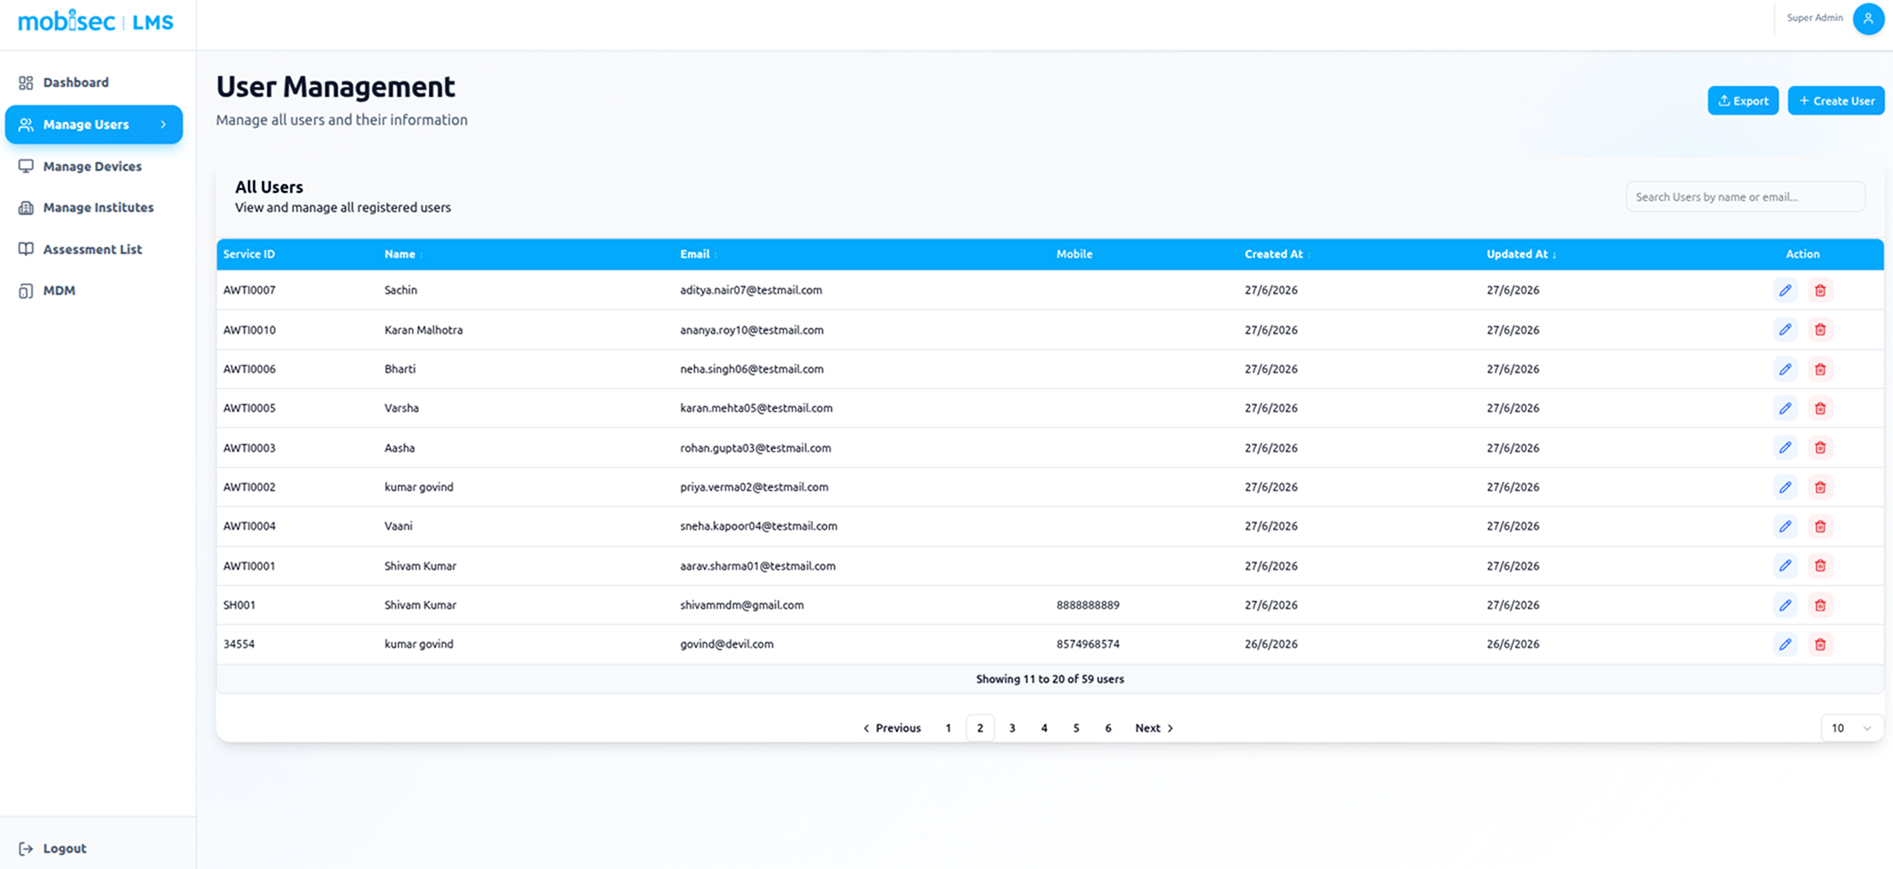
Task: Click the Super Admin profile avatar
Action: click(x=1868, y=18)
